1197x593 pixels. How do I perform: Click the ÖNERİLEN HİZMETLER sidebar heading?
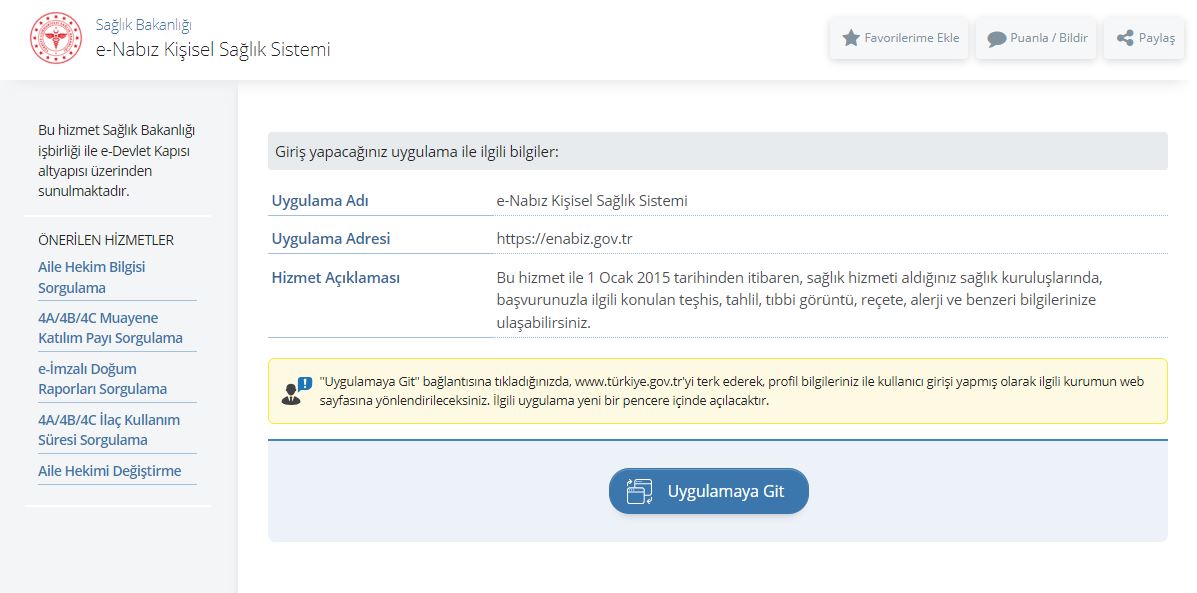106,240
